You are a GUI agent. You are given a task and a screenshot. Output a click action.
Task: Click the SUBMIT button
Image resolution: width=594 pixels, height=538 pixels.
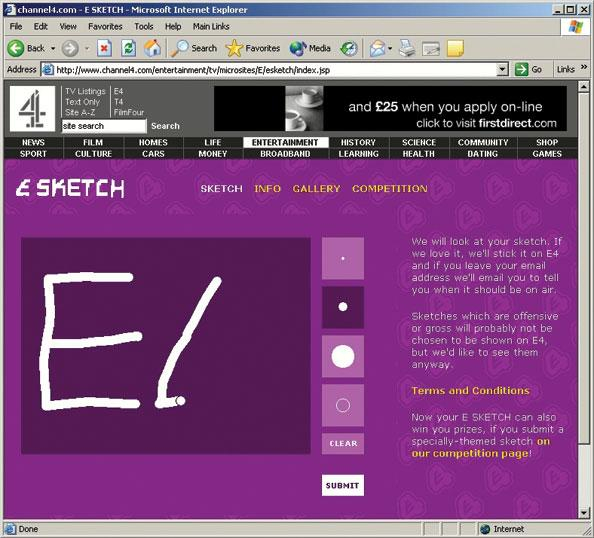click(x=343, y=485)
